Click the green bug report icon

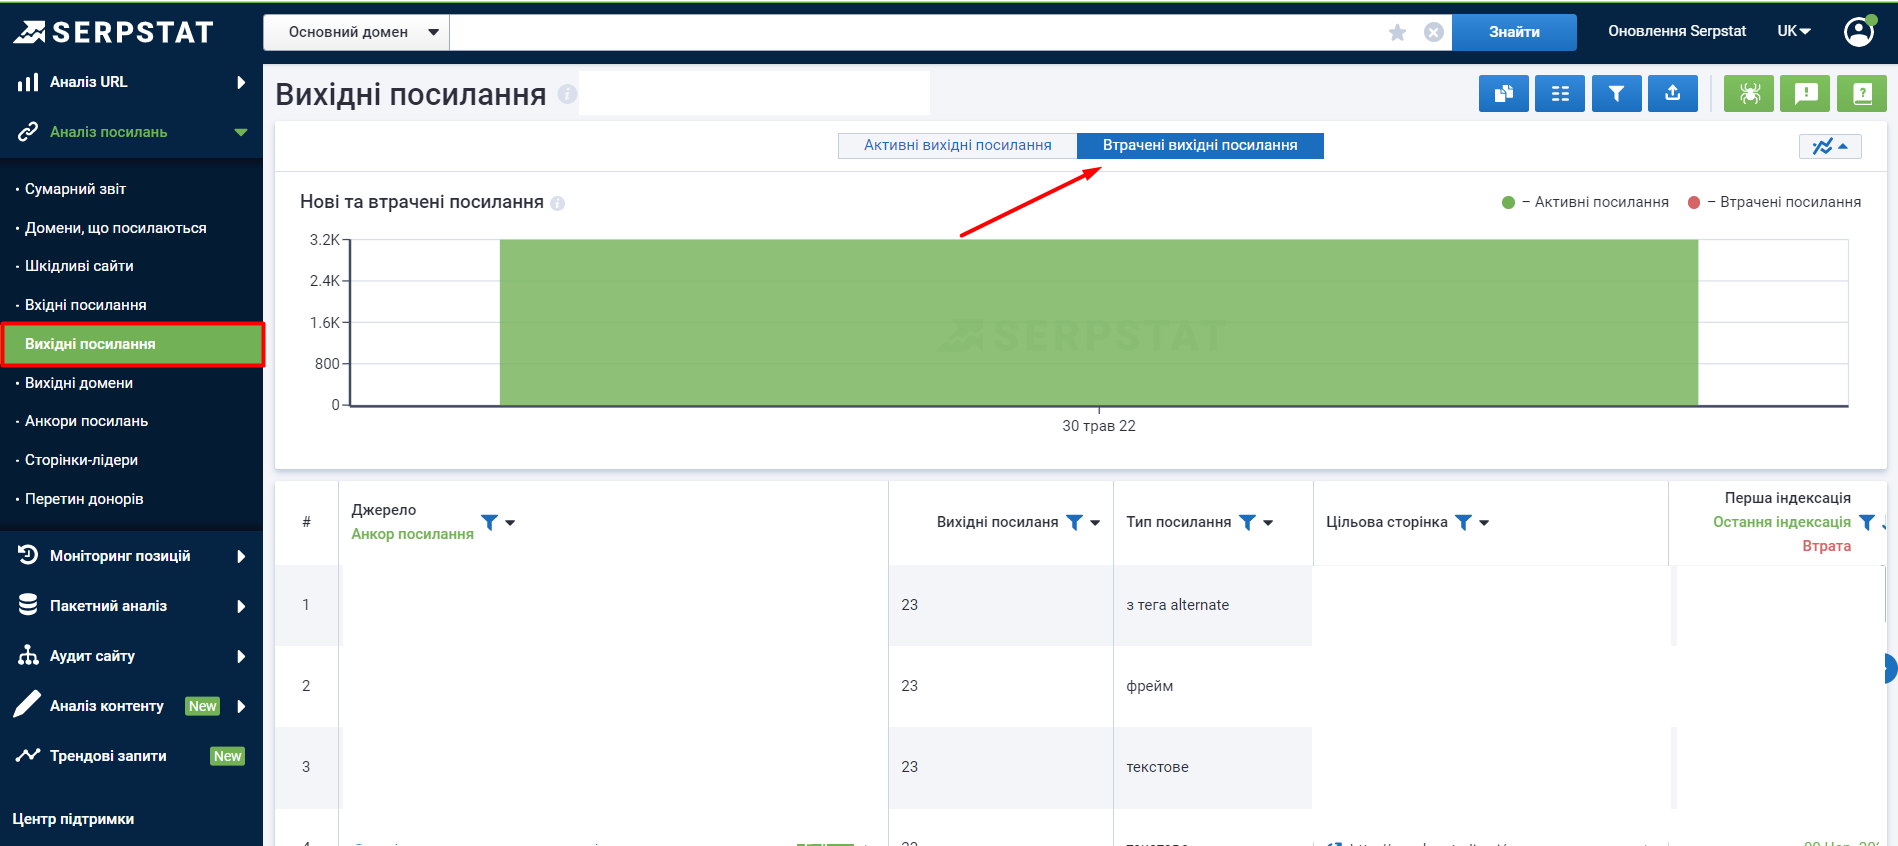point(1748,94)
